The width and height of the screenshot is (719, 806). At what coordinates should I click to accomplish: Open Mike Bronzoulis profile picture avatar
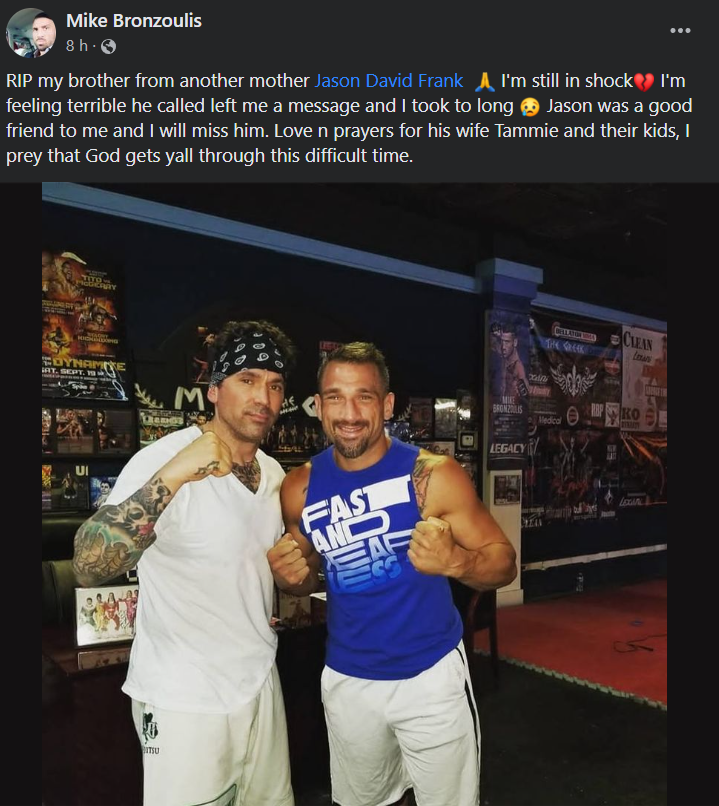[31, 32]
